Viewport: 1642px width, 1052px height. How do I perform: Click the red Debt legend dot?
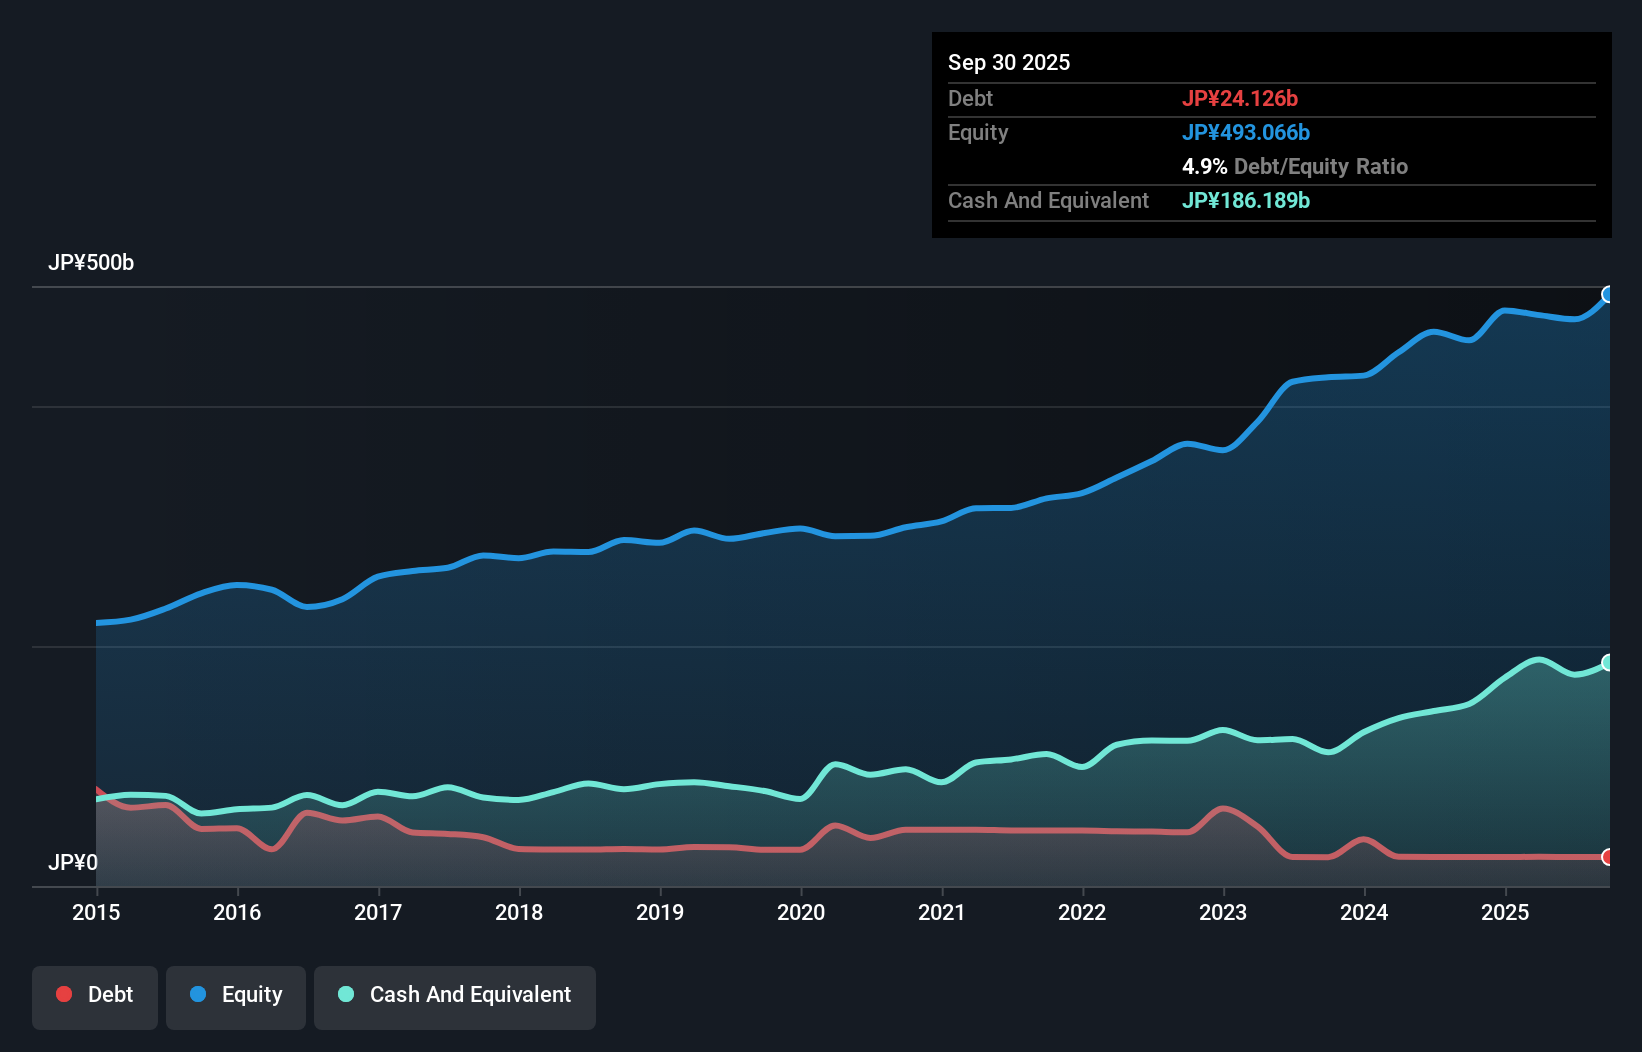point(63,994)
